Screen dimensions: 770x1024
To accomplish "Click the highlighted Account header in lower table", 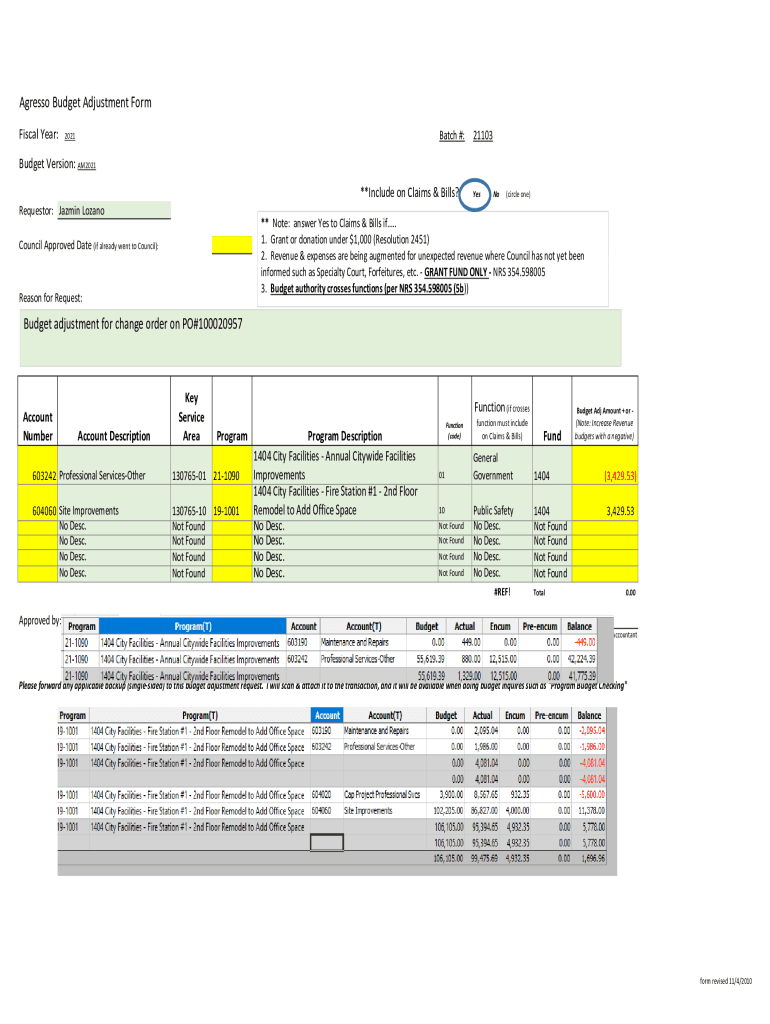I will coord(327,716).
